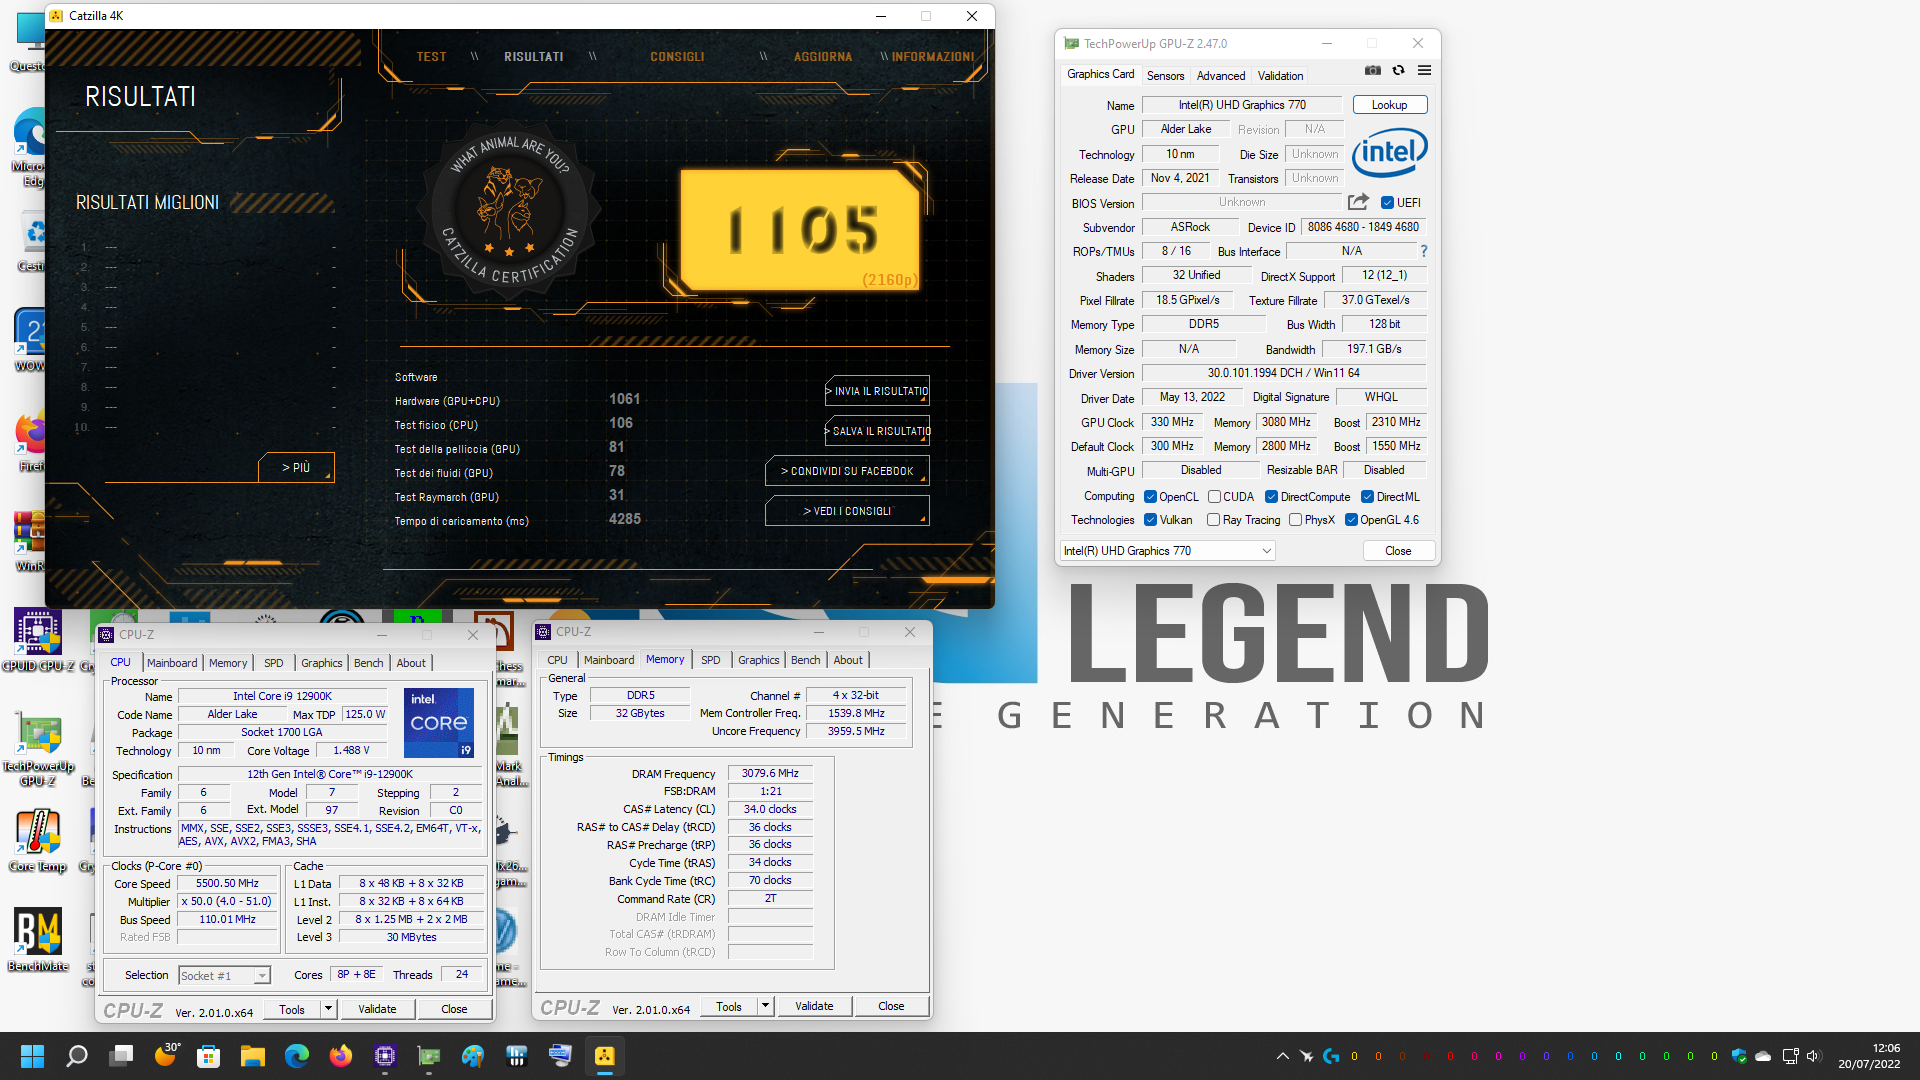Open taskbar Search
The width and height of the screenshot is (1920, 1080).
tap(77, 1056)
